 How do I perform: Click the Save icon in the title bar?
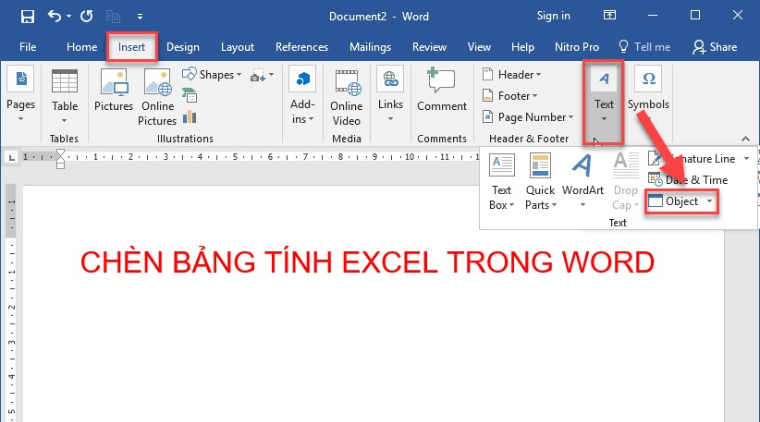pos(28,16)
